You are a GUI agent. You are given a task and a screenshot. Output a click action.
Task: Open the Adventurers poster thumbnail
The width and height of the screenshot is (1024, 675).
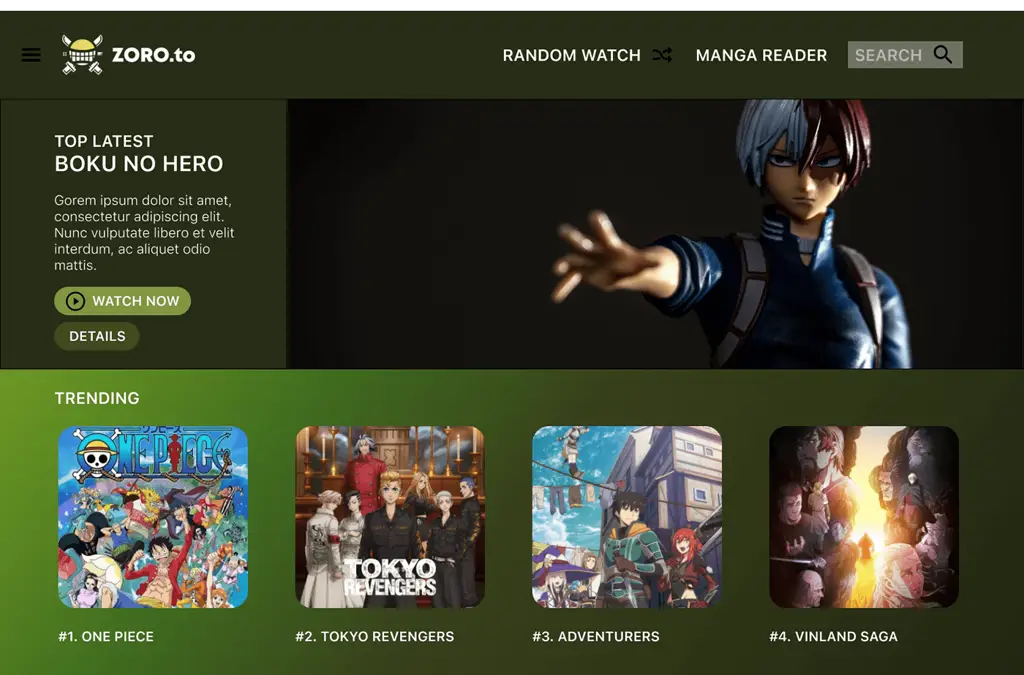point(627,517)
